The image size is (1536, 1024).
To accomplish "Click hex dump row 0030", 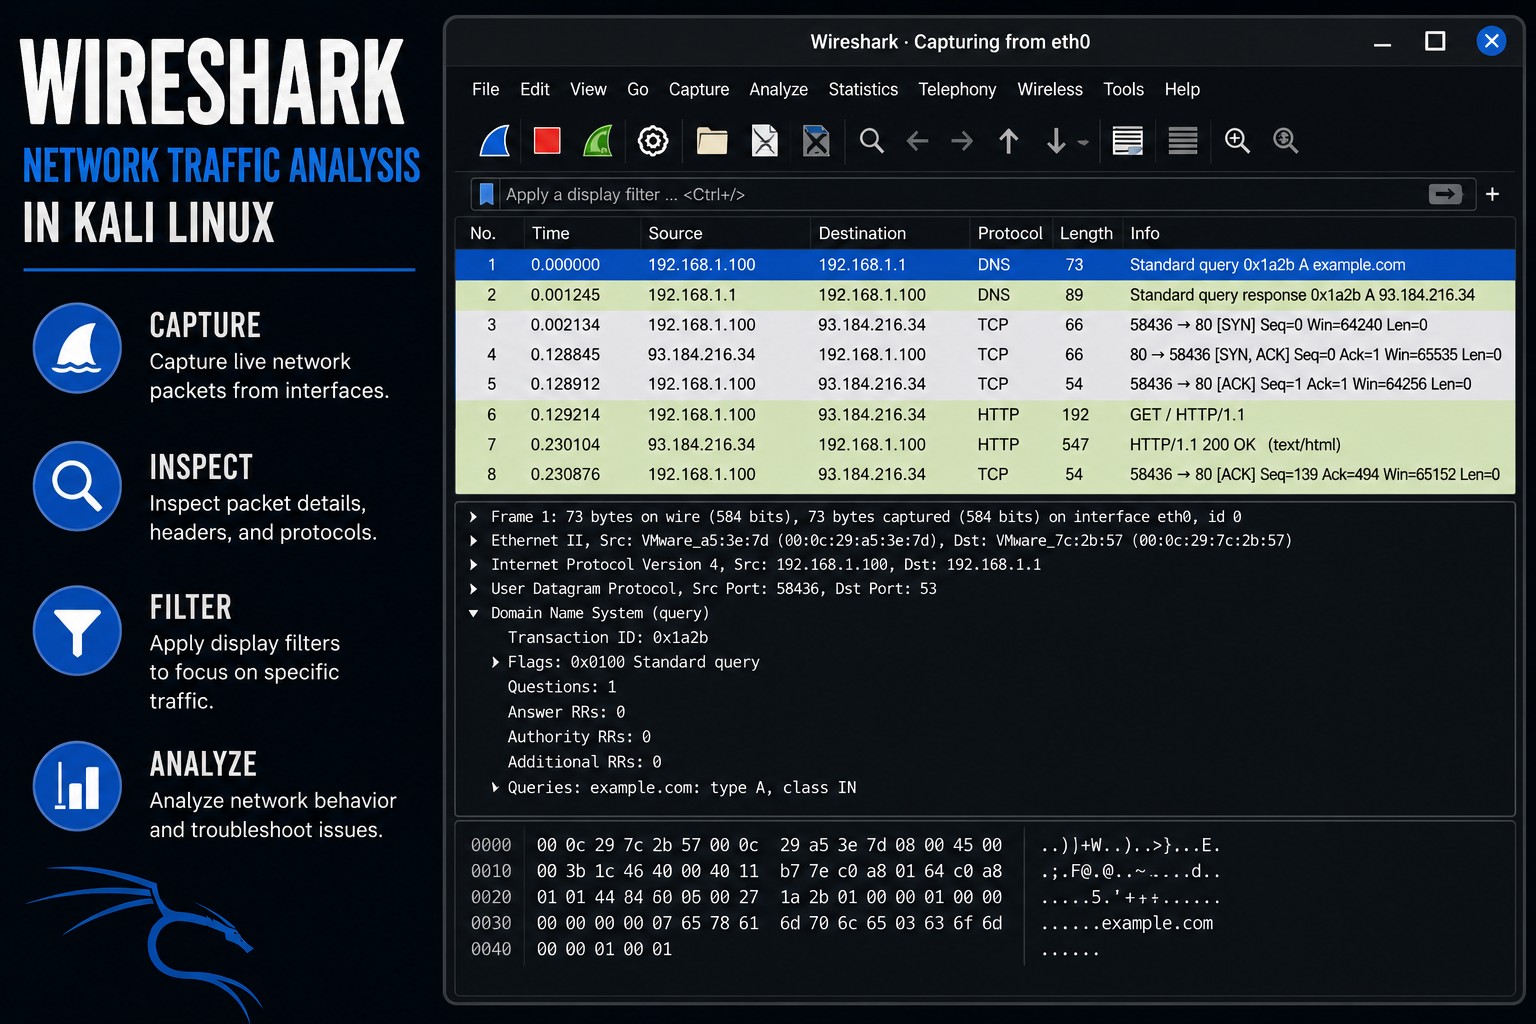I will 842,923.
